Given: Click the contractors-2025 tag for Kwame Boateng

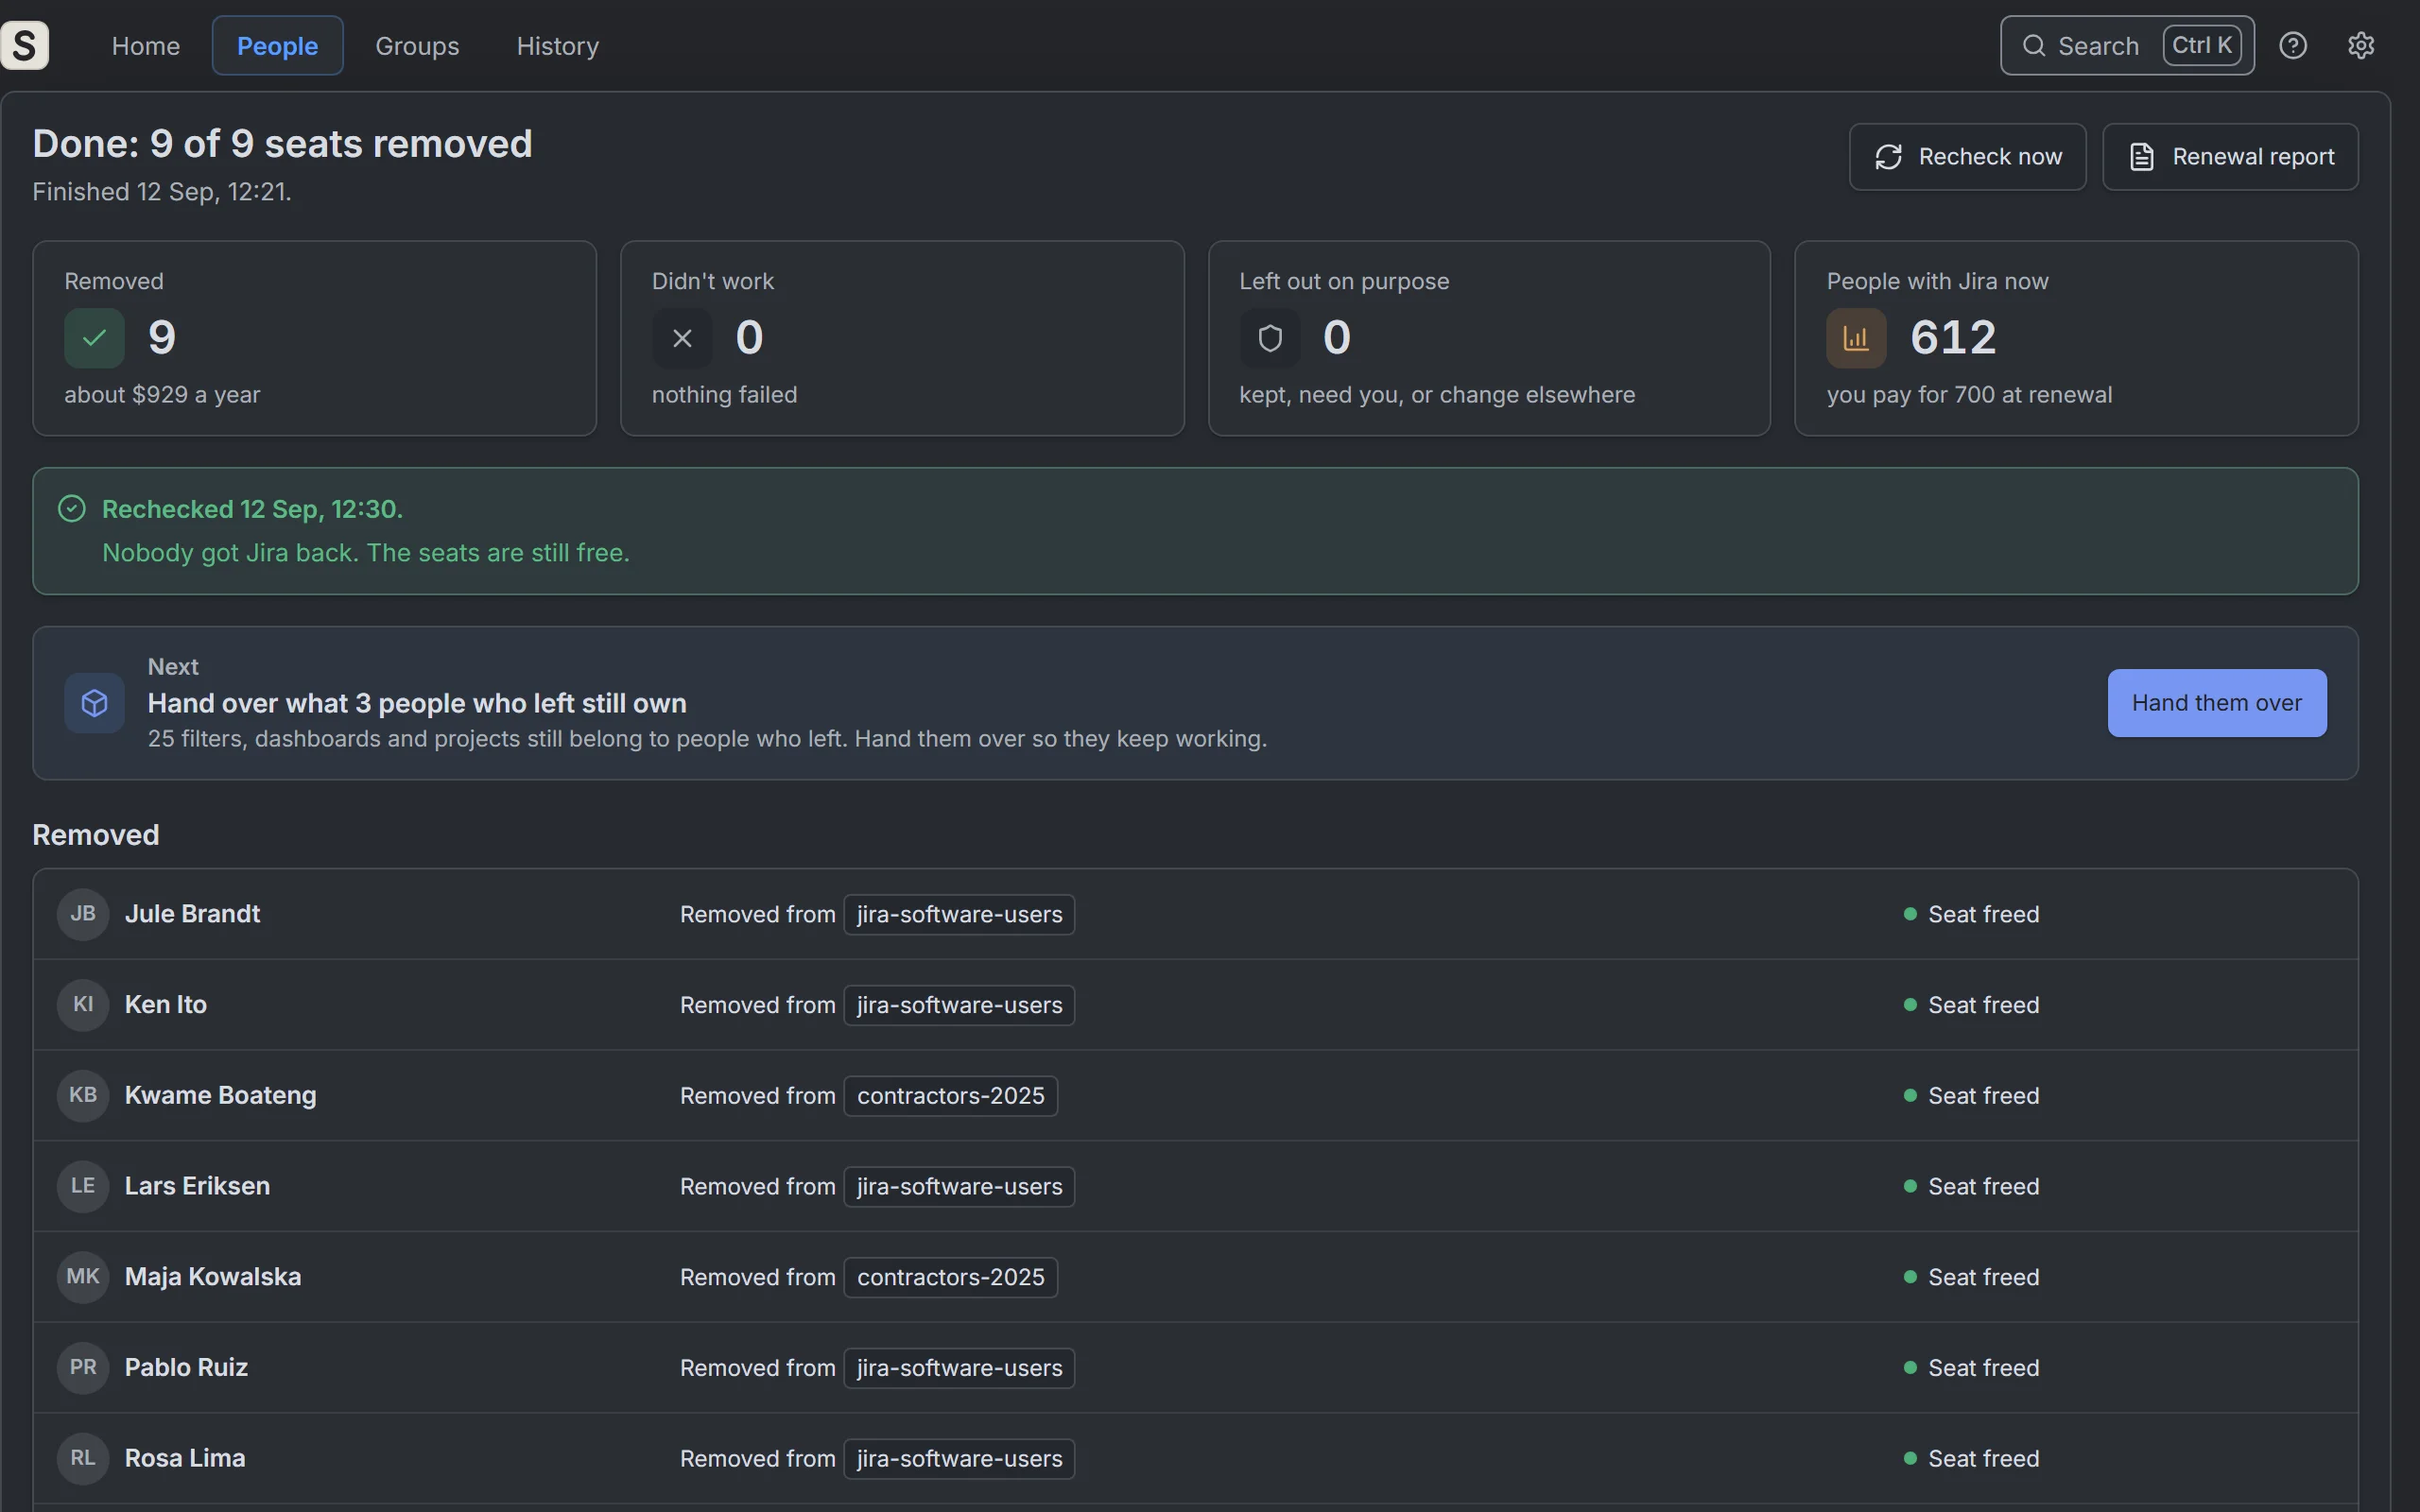Looking at the screenshot, I should click(950, 1095).
